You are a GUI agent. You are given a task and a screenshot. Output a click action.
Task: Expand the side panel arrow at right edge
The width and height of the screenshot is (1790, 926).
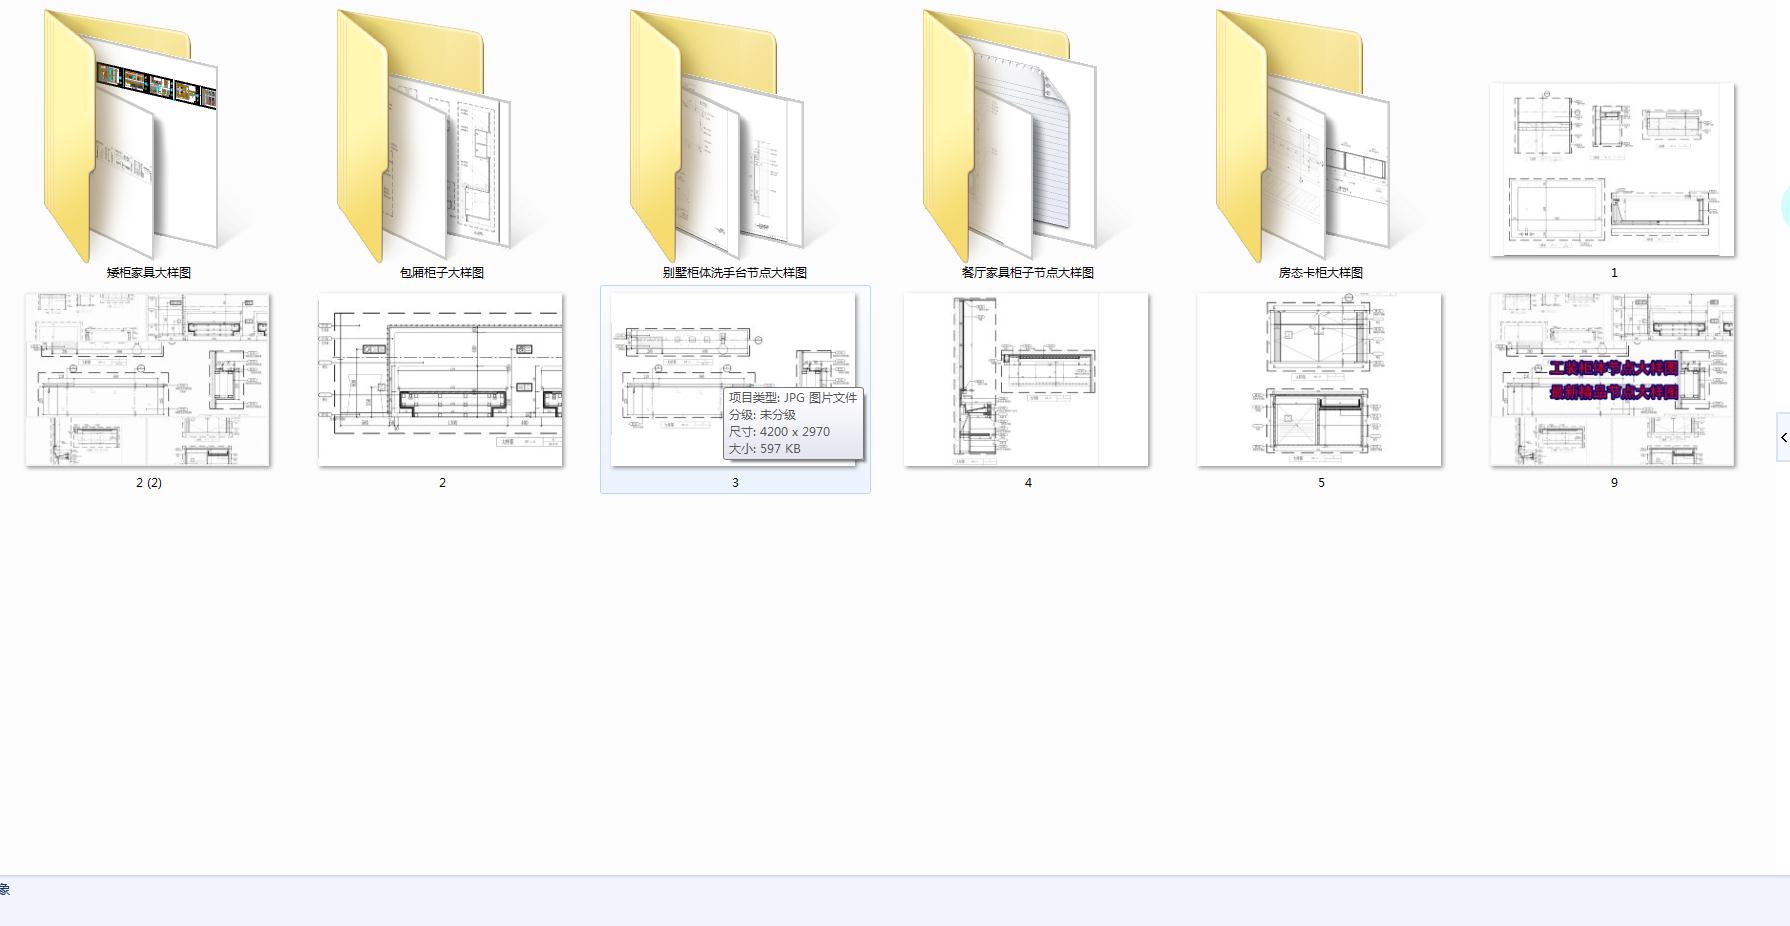[1783, 437]
